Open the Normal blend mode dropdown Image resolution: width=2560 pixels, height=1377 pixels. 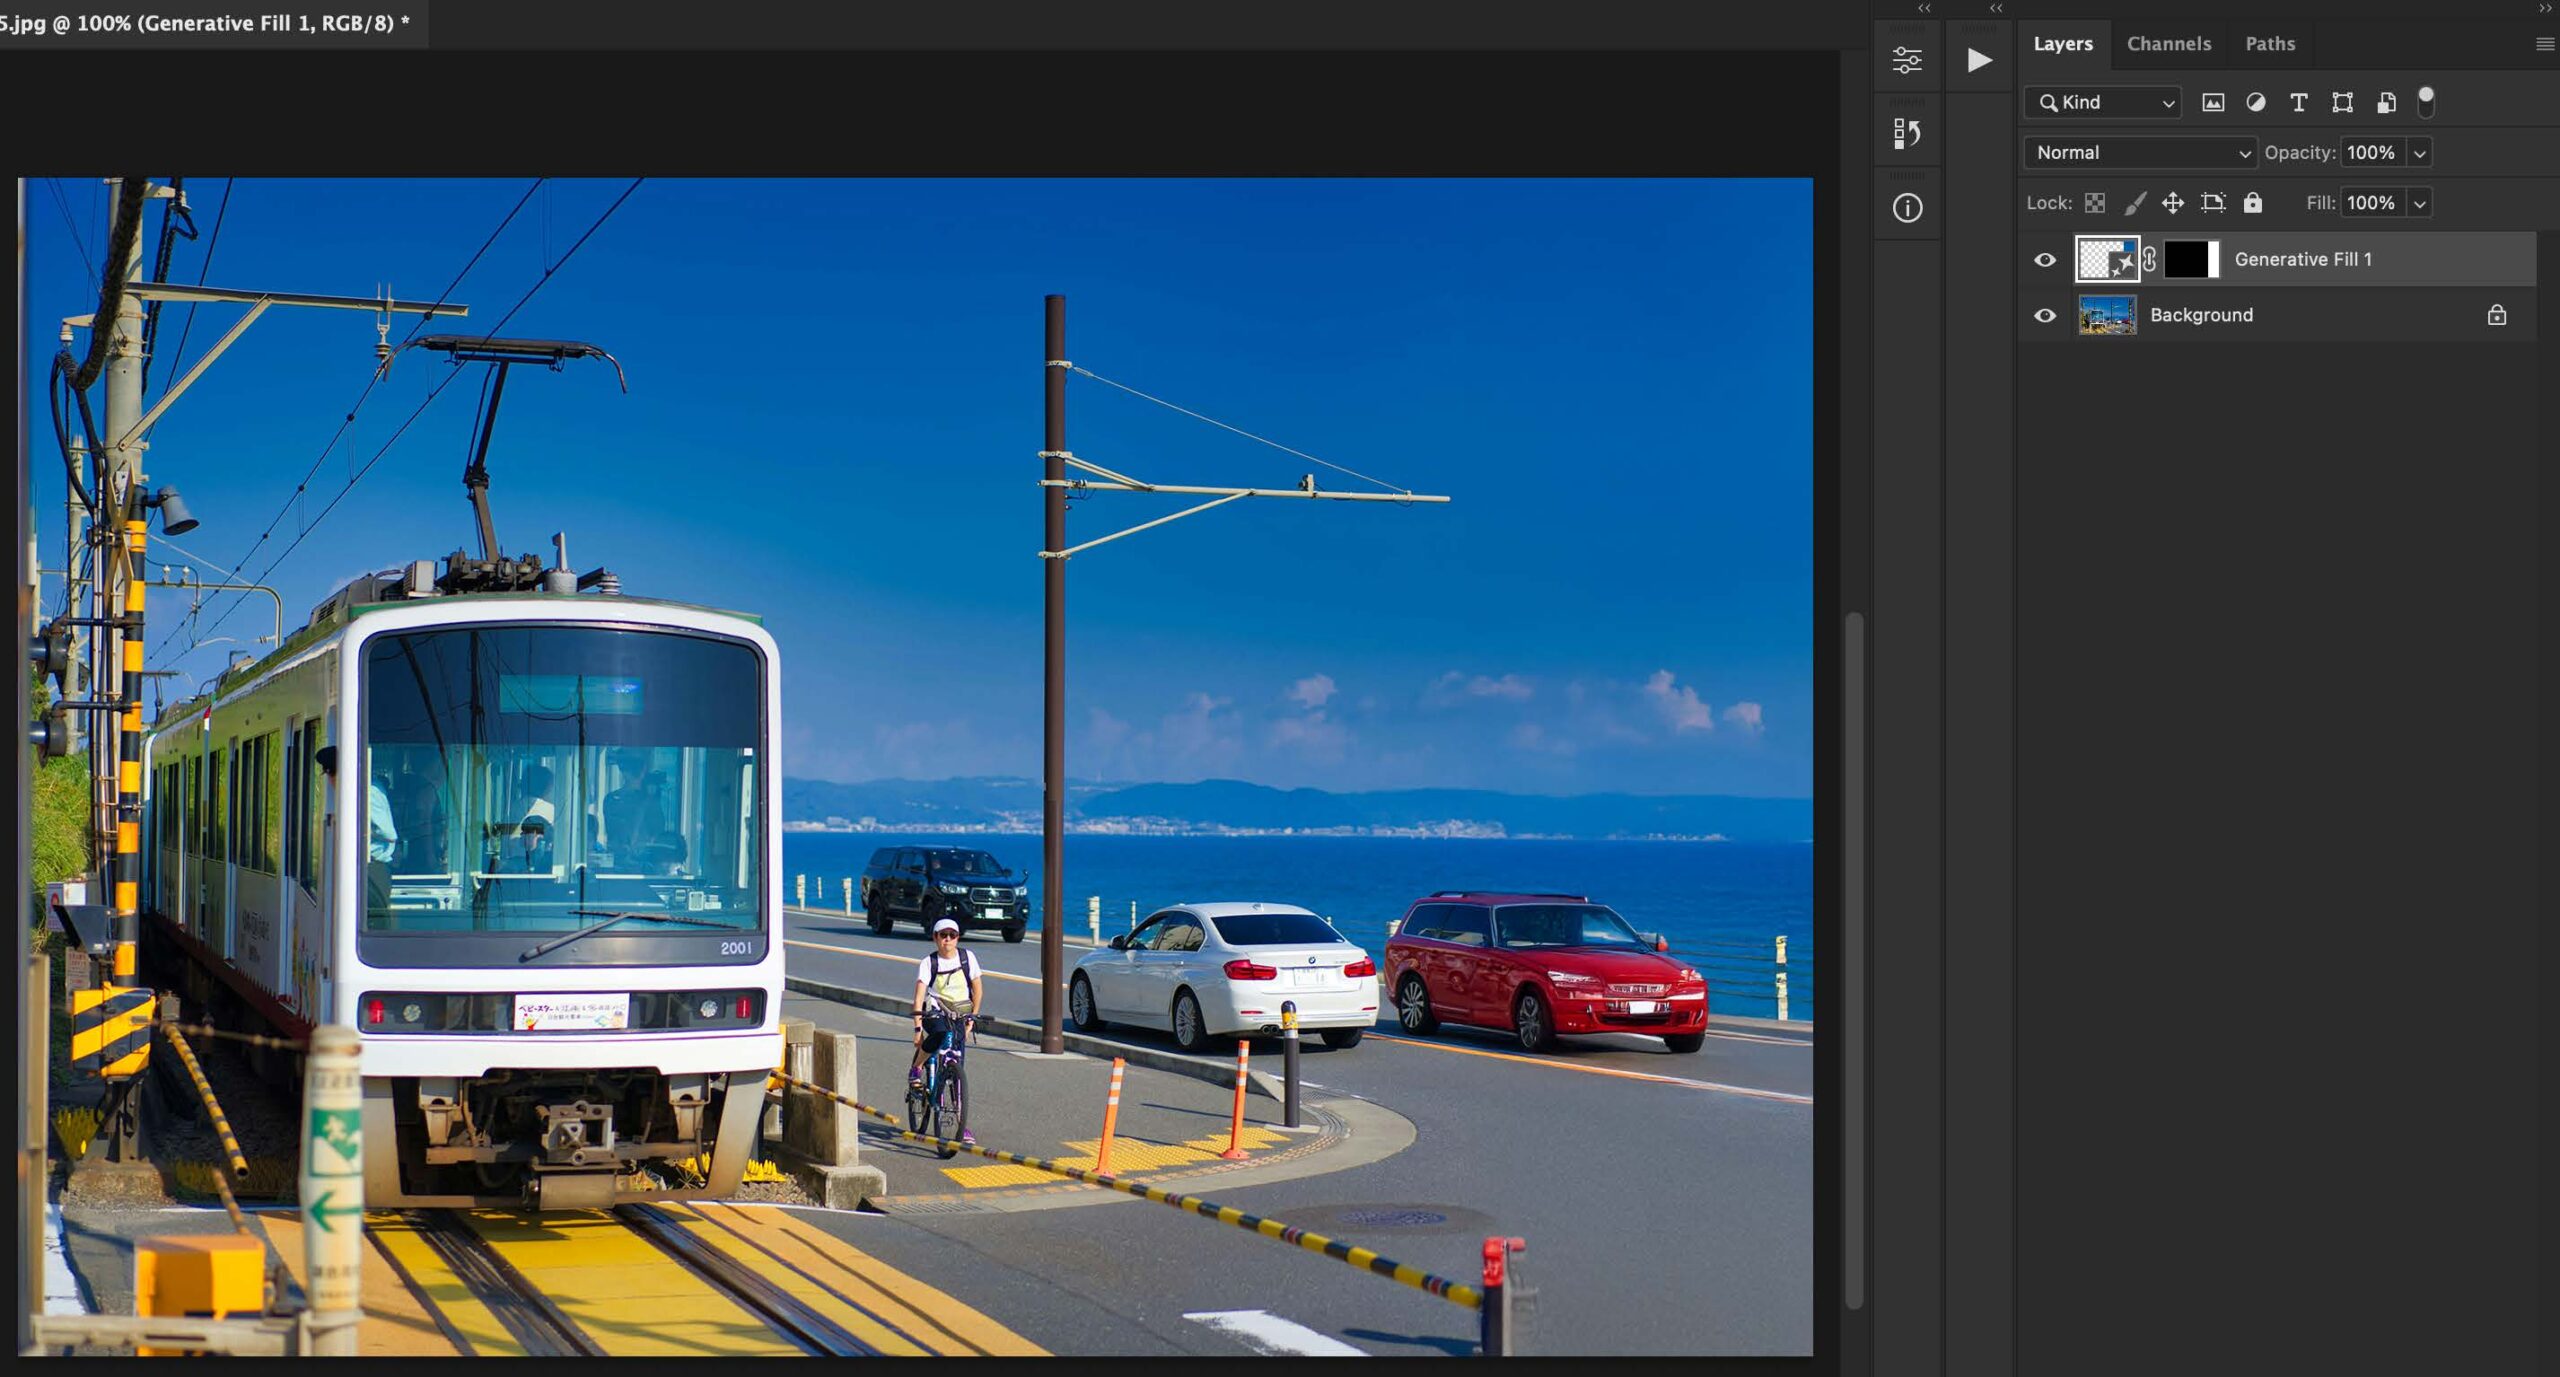pos(2140,153)
